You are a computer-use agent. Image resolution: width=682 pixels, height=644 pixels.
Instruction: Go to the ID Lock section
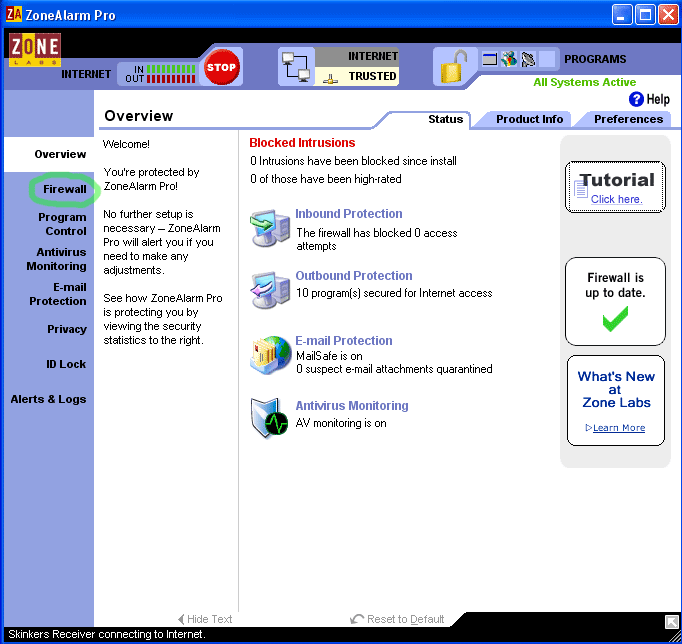(x=66, y=364)
